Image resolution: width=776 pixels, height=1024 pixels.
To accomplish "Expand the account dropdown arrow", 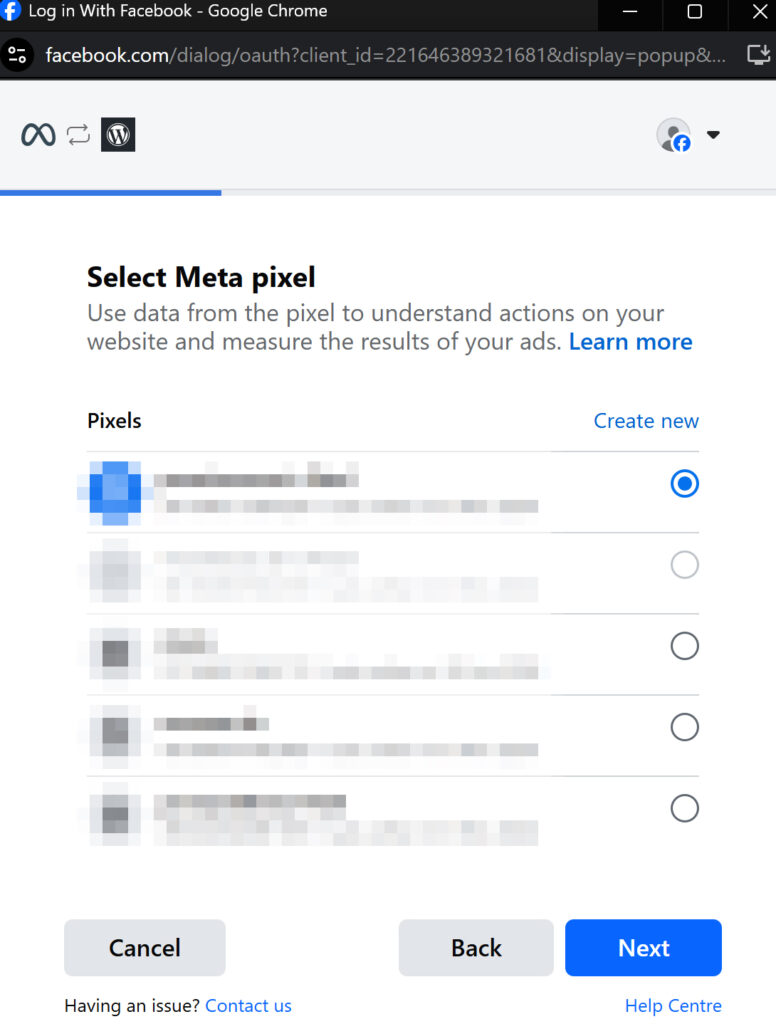I will click(713, 134).
